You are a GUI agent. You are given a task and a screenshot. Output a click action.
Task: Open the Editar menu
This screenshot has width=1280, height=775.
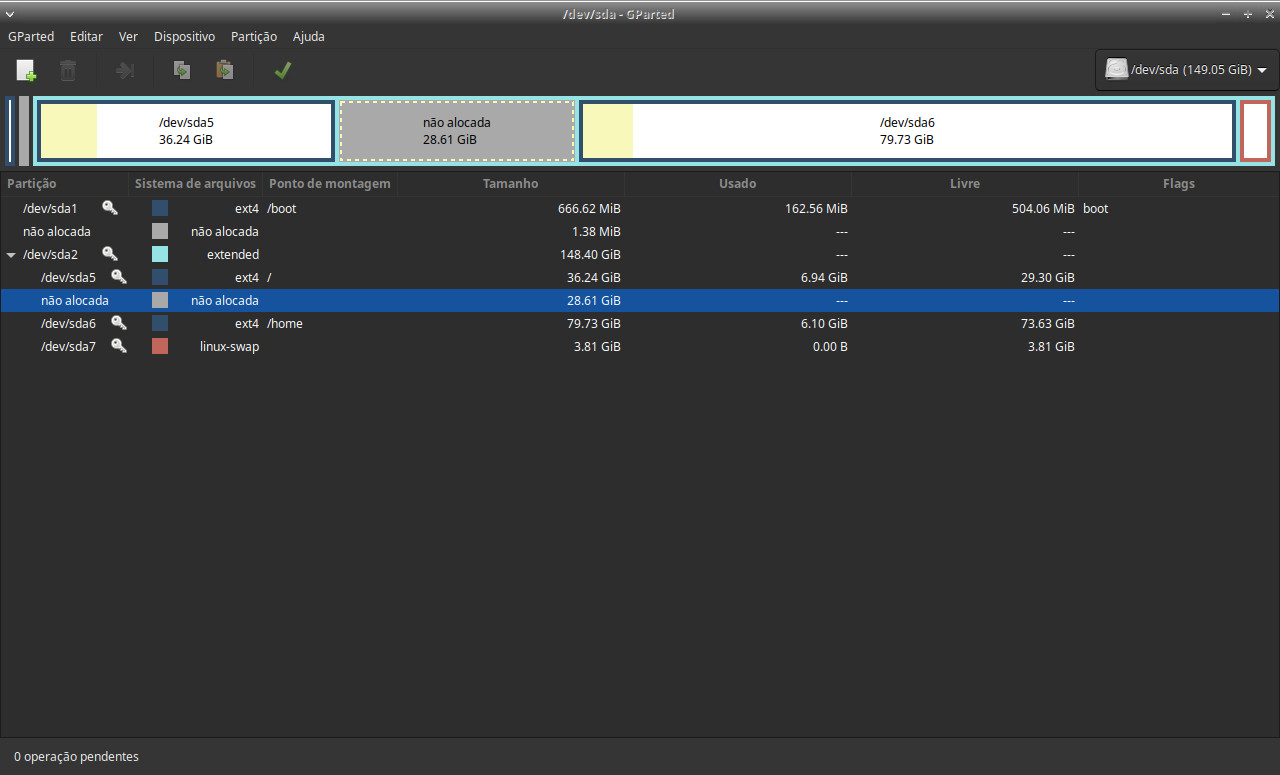click(86, 36)
